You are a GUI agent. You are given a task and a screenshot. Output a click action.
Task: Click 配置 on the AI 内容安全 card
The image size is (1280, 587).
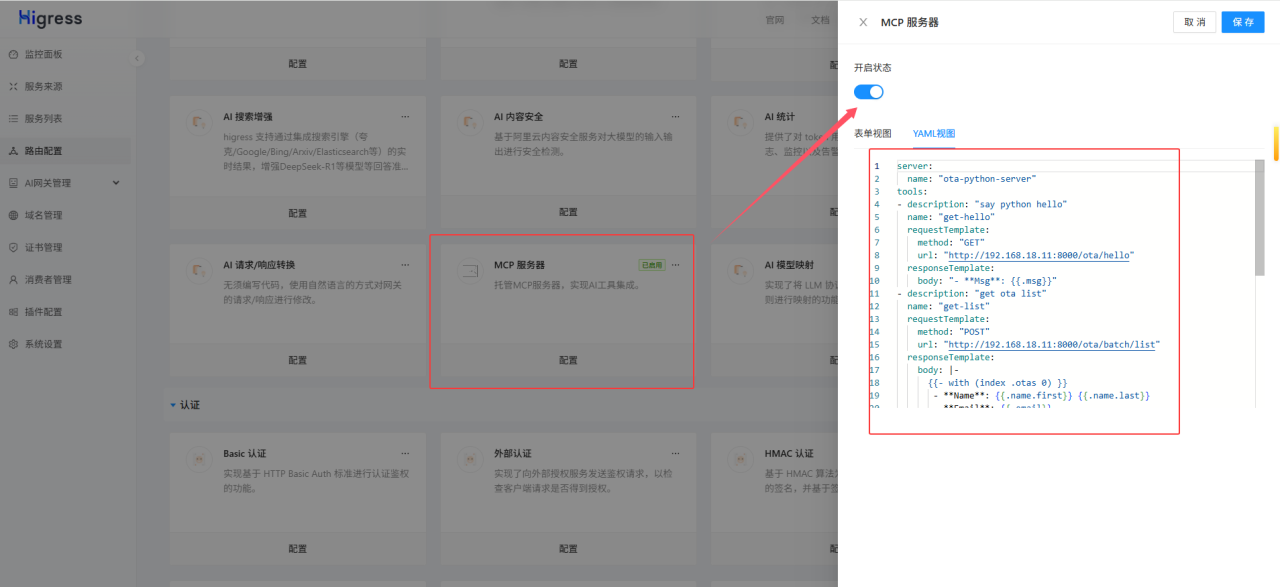pos(568,213)
